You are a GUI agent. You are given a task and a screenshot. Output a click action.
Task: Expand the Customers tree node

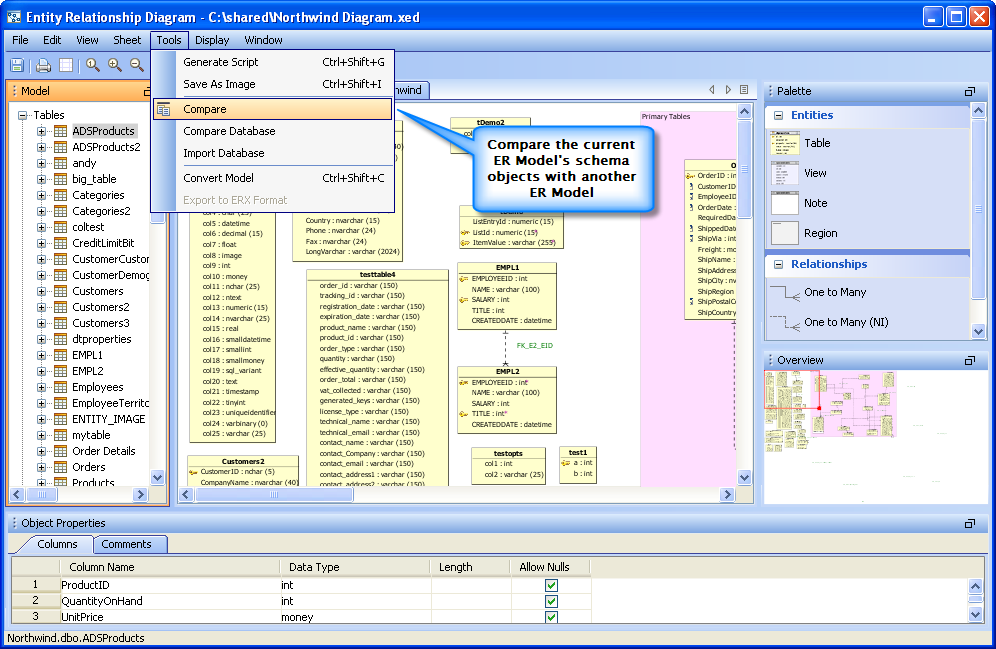coord(41,291)
